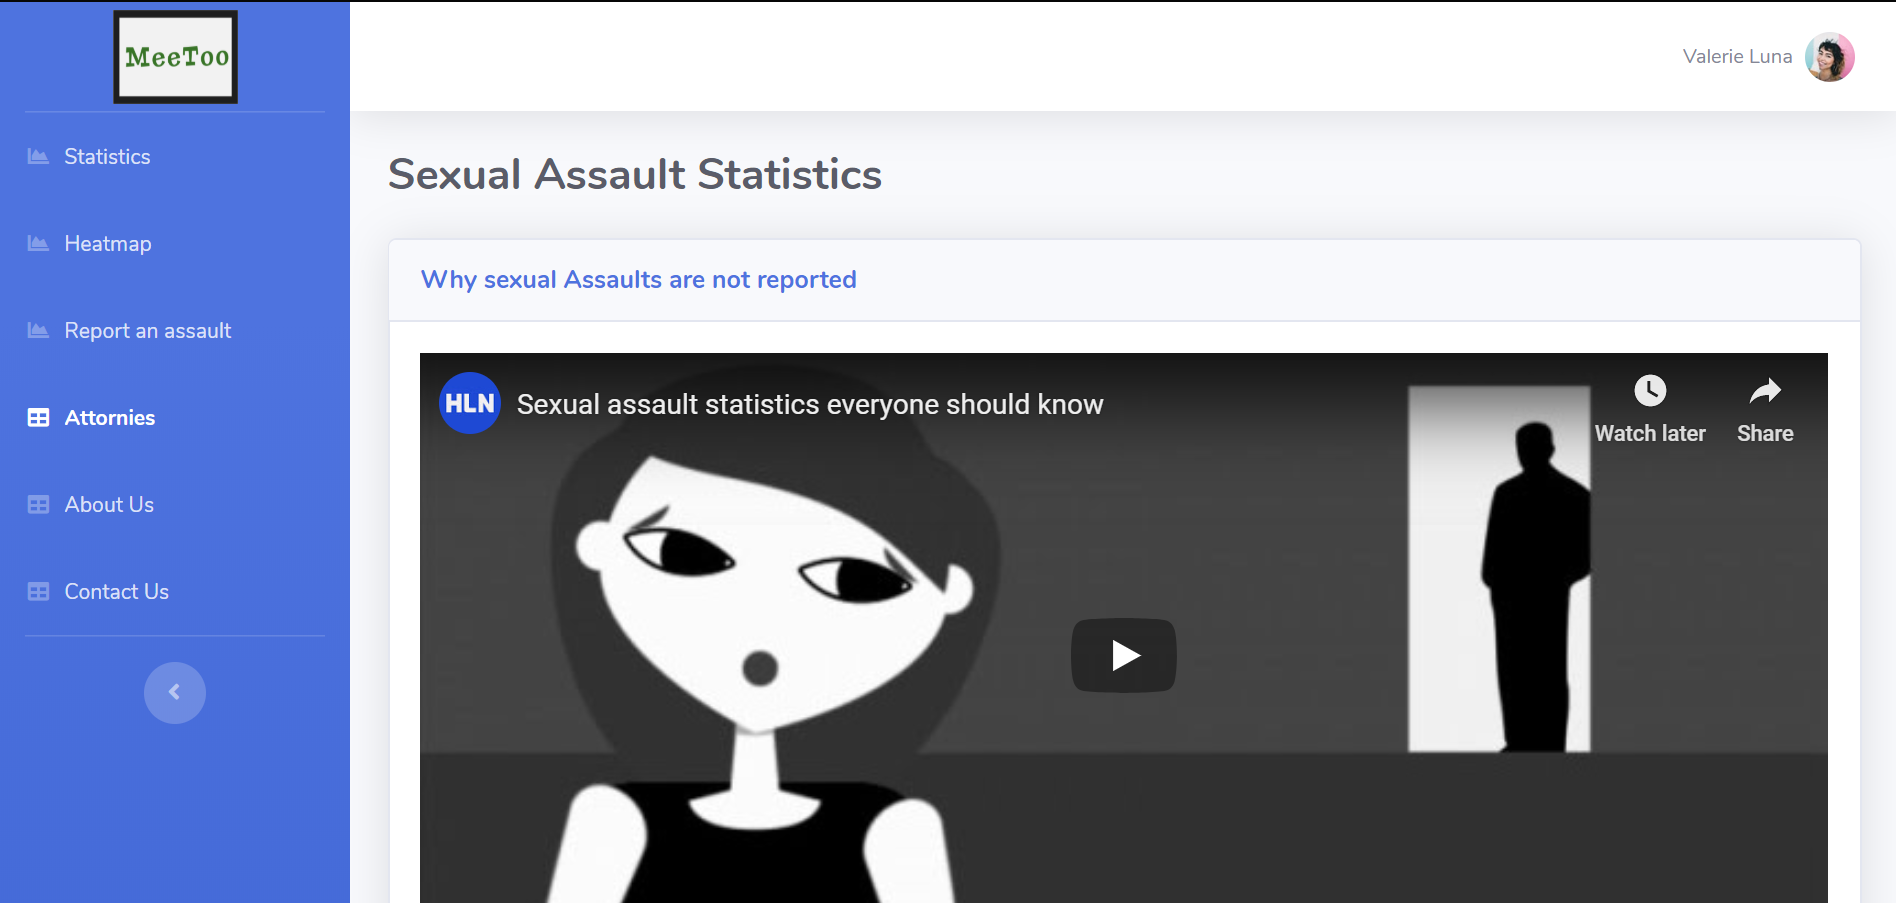Collapse the sidebar with the chevron button
Viewport: 1896px width, 903px height.
point(175,692)
